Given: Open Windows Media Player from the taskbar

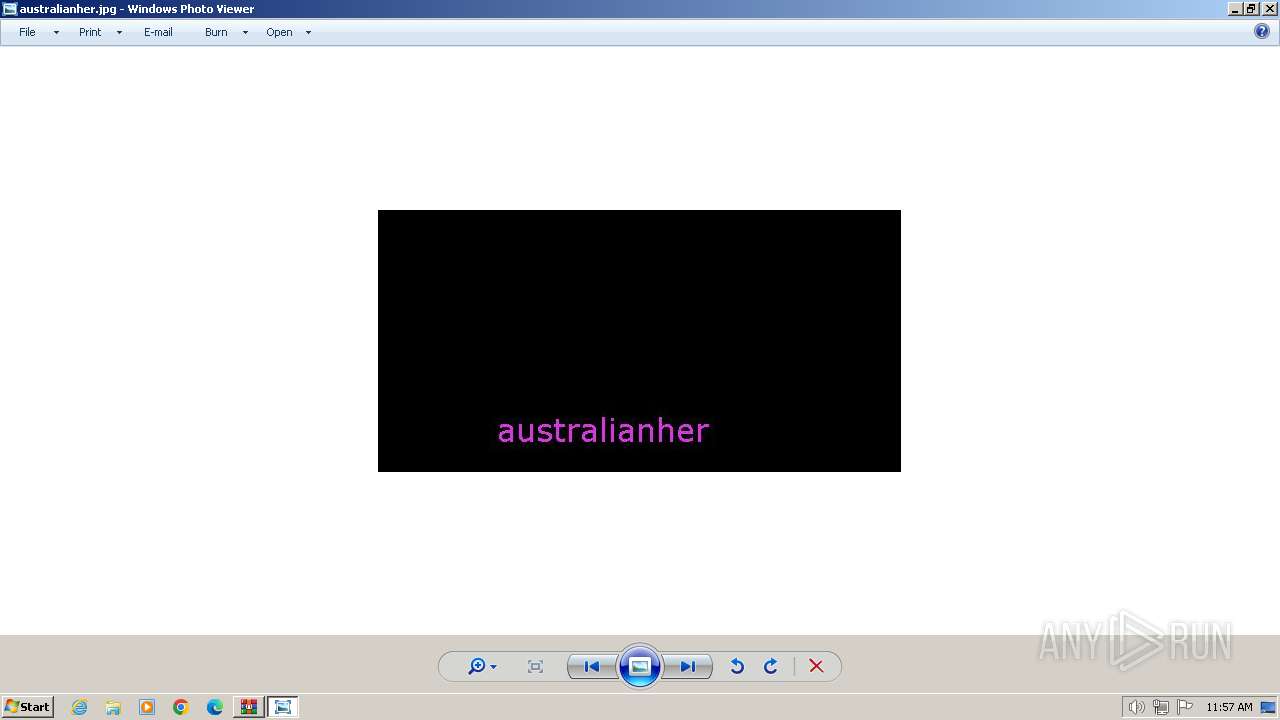Looking at the screenshot, I should coord(147,707).
